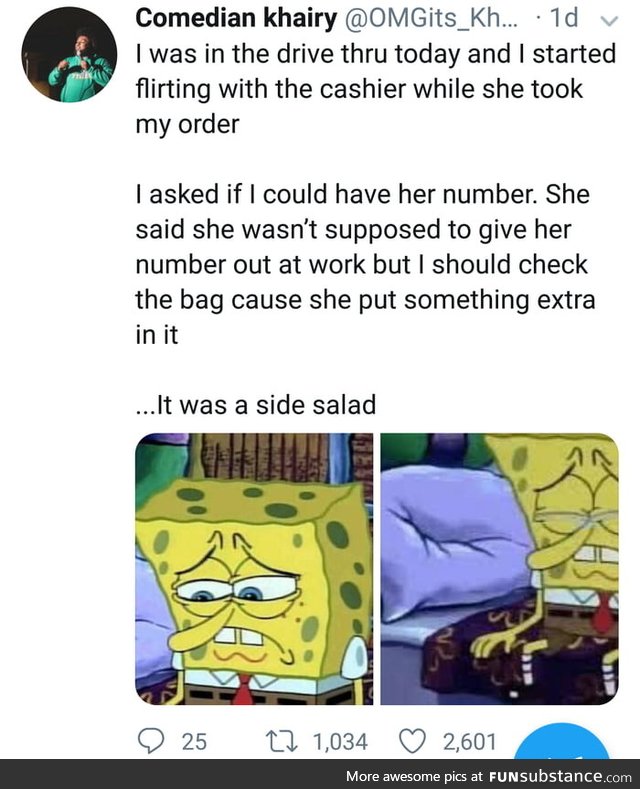Visit FUNsubstance.com watermark link
Viewport: 640px width, 789px height.
[x=560, y=776]
